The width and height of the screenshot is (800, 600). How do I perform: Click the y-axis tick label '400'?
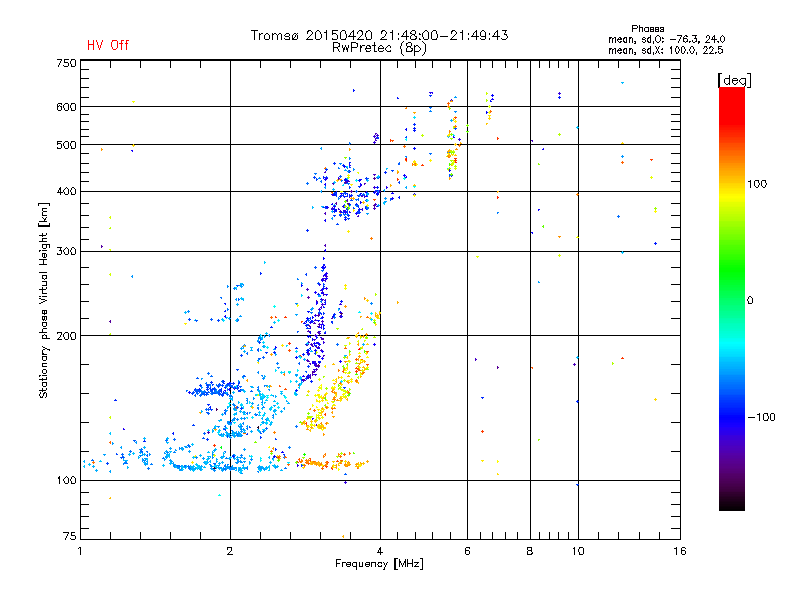pos(67,192)
